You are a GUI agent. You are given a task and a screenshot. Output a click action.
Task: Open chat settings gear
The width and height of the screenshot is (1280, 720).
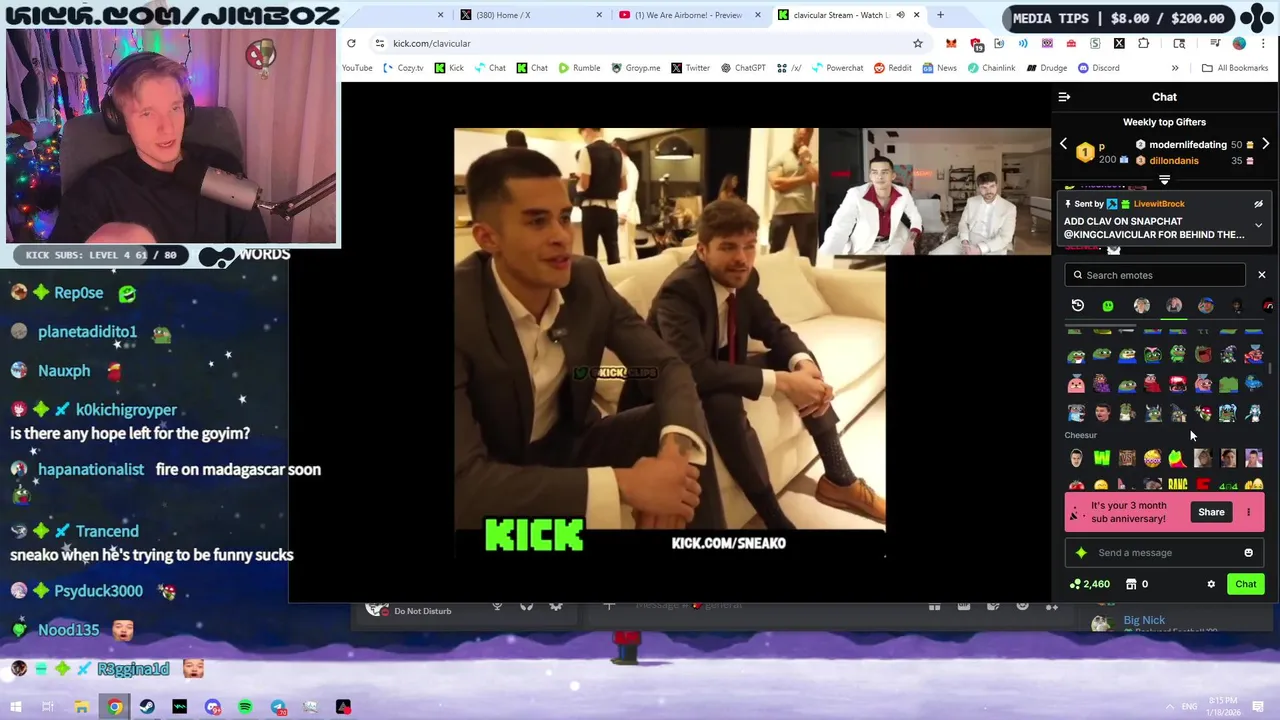click(1211, 584)
